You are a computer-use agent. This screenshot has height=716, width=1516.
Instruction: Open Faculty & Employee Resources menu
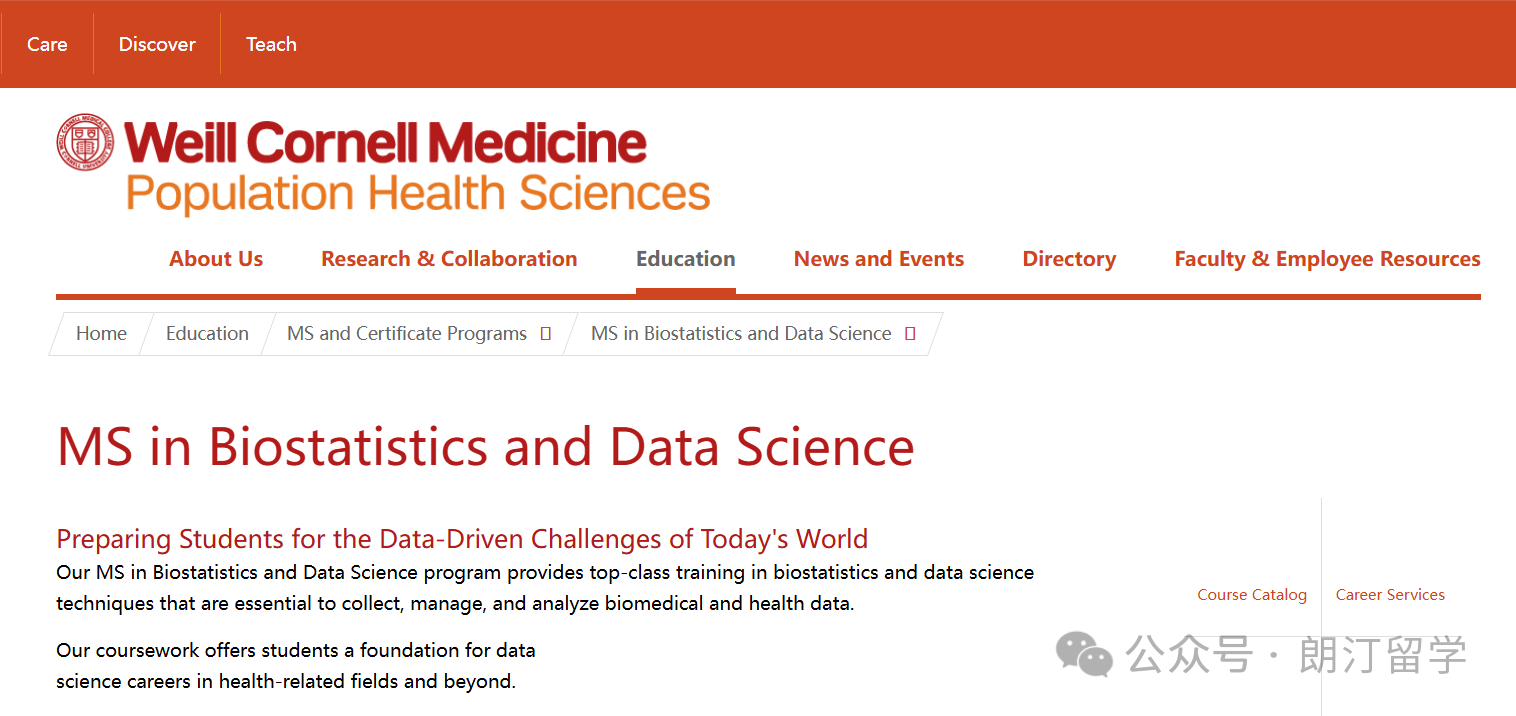coord(1327,259)
